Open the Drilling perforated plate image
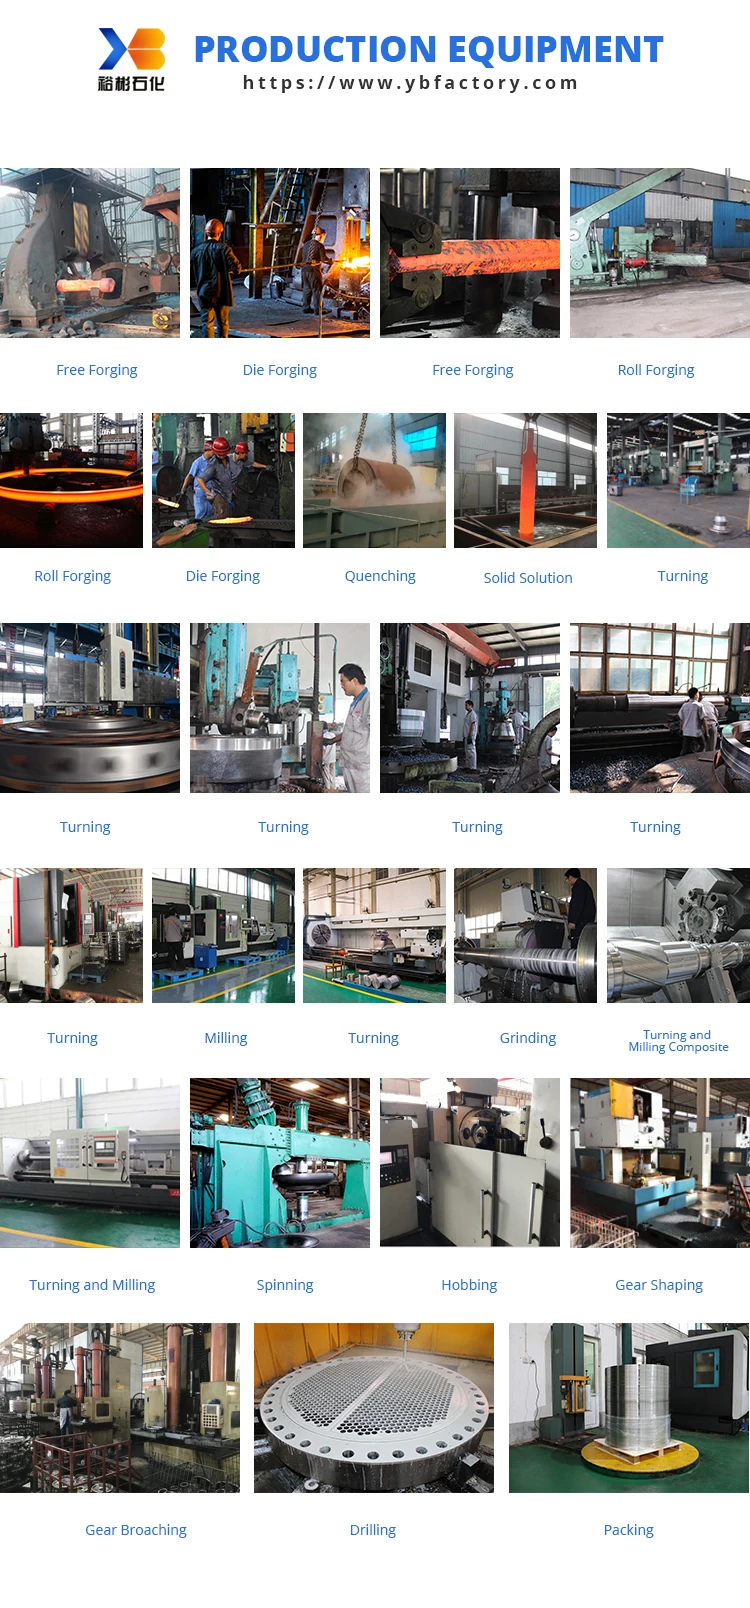The image size is (750, 1608). 374,1408
